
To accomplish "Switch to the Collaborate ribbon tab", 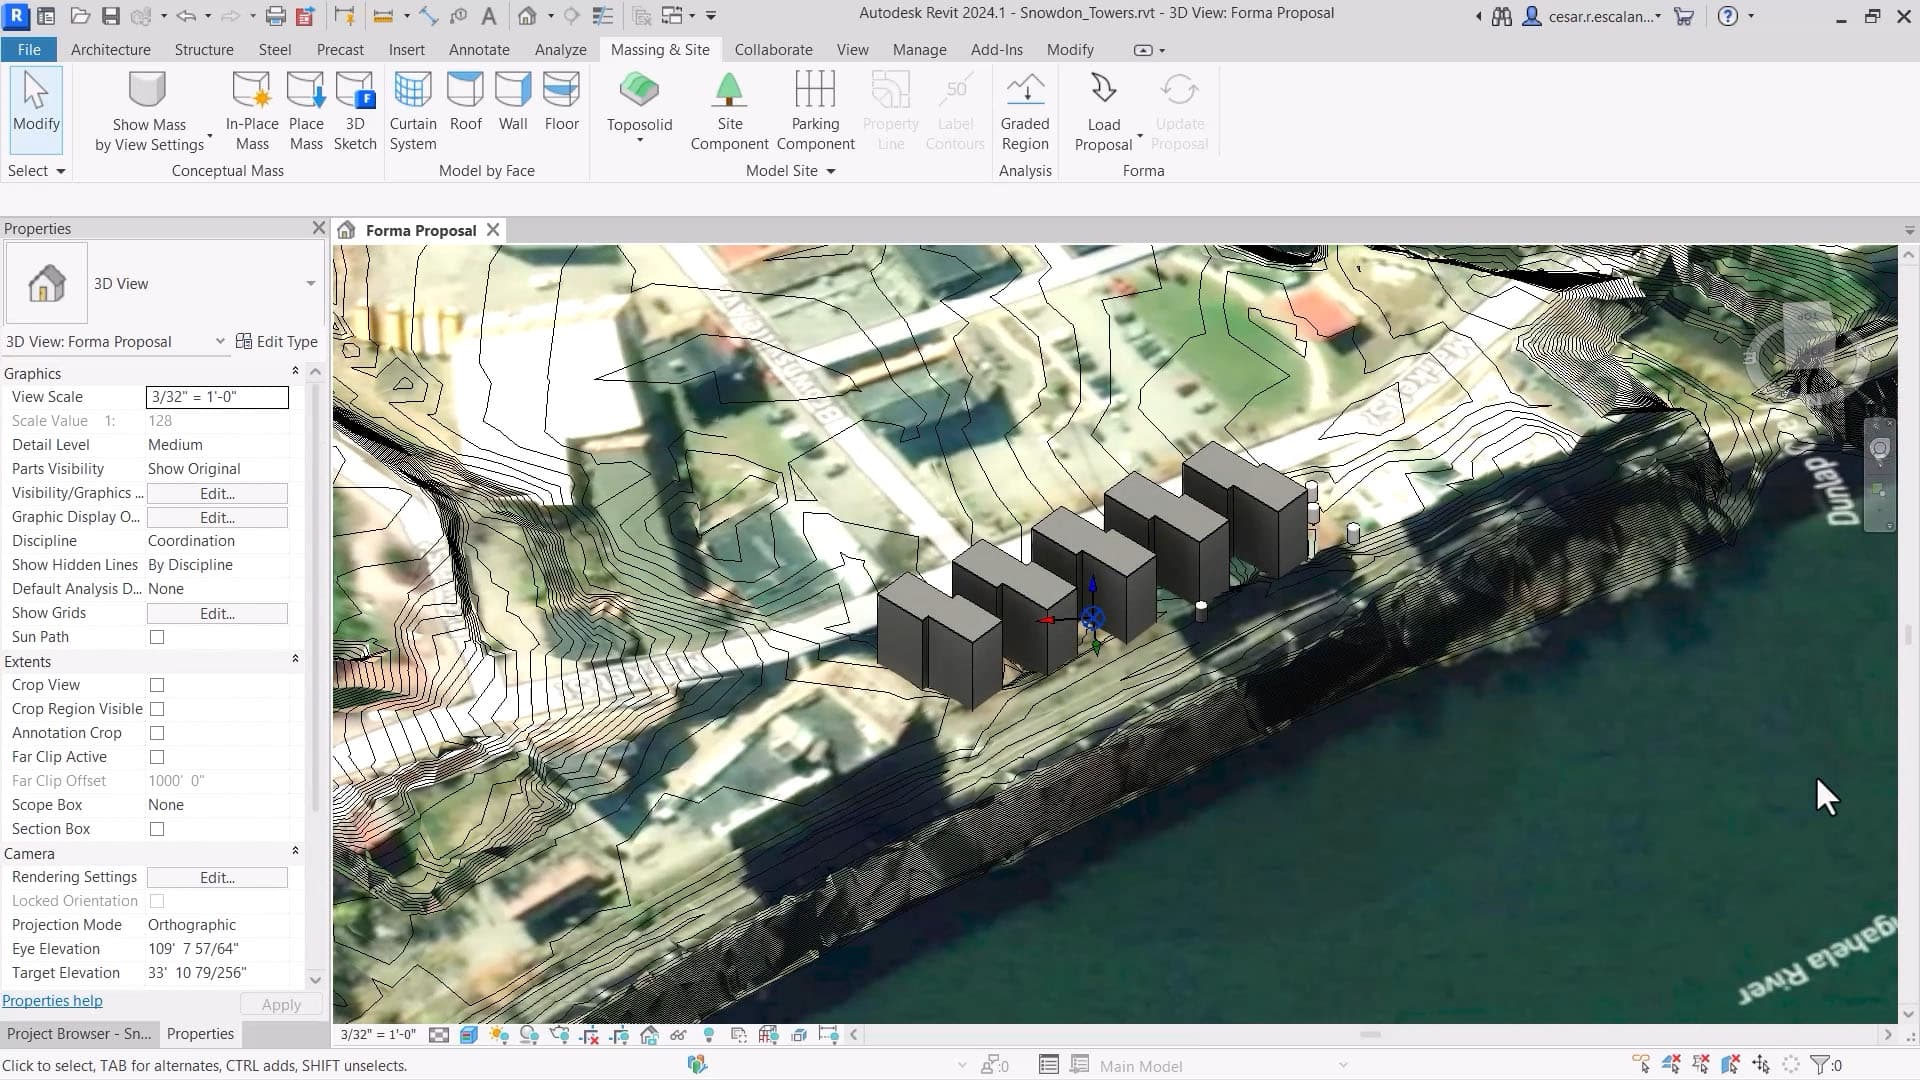I will (772, 49).
